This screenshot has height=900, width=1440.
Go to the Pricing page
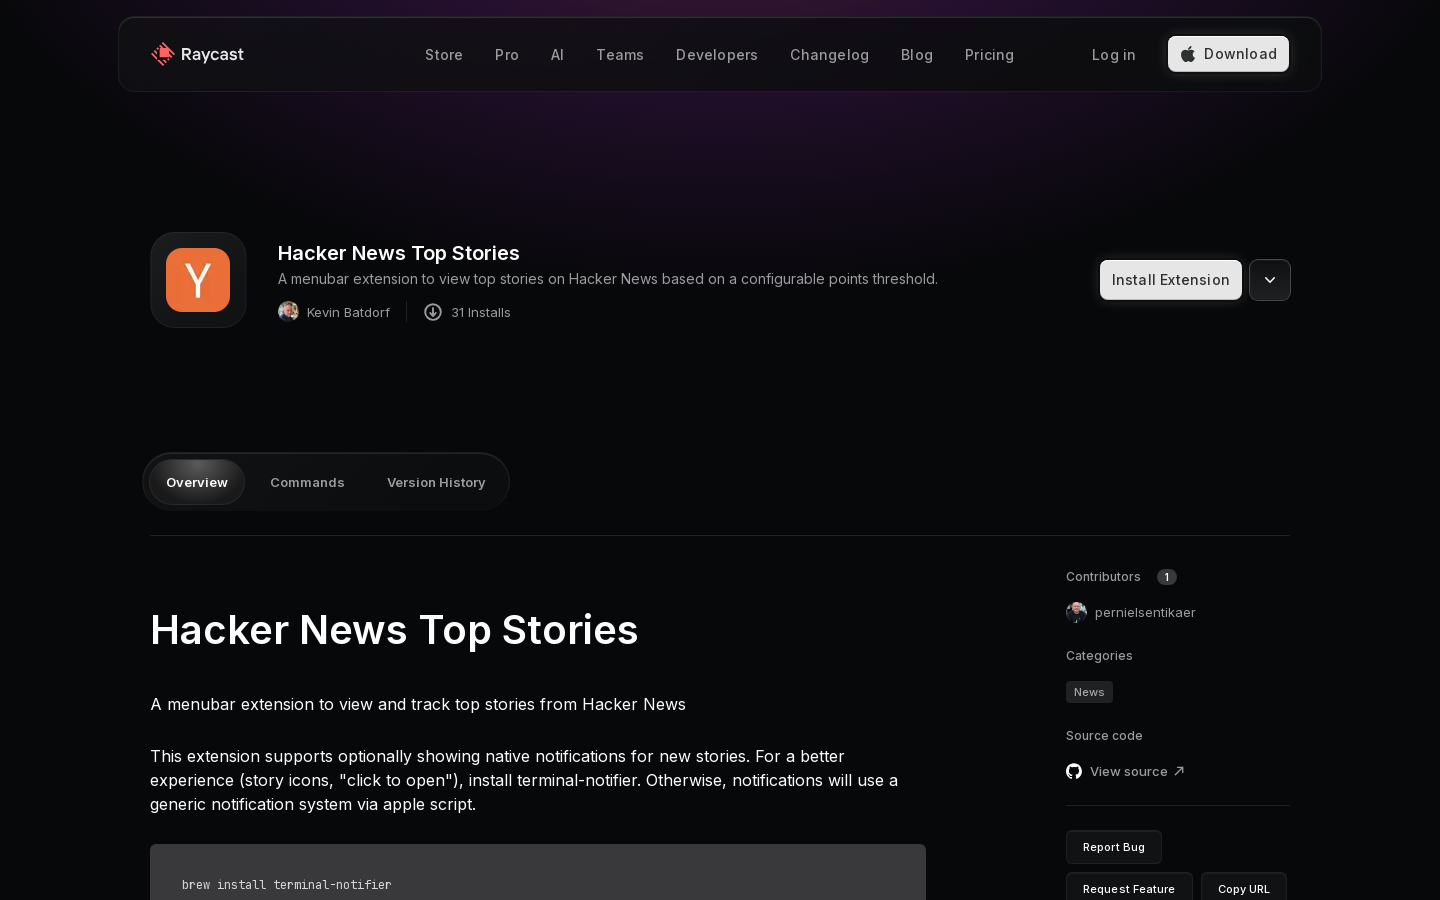coord(989,55)
